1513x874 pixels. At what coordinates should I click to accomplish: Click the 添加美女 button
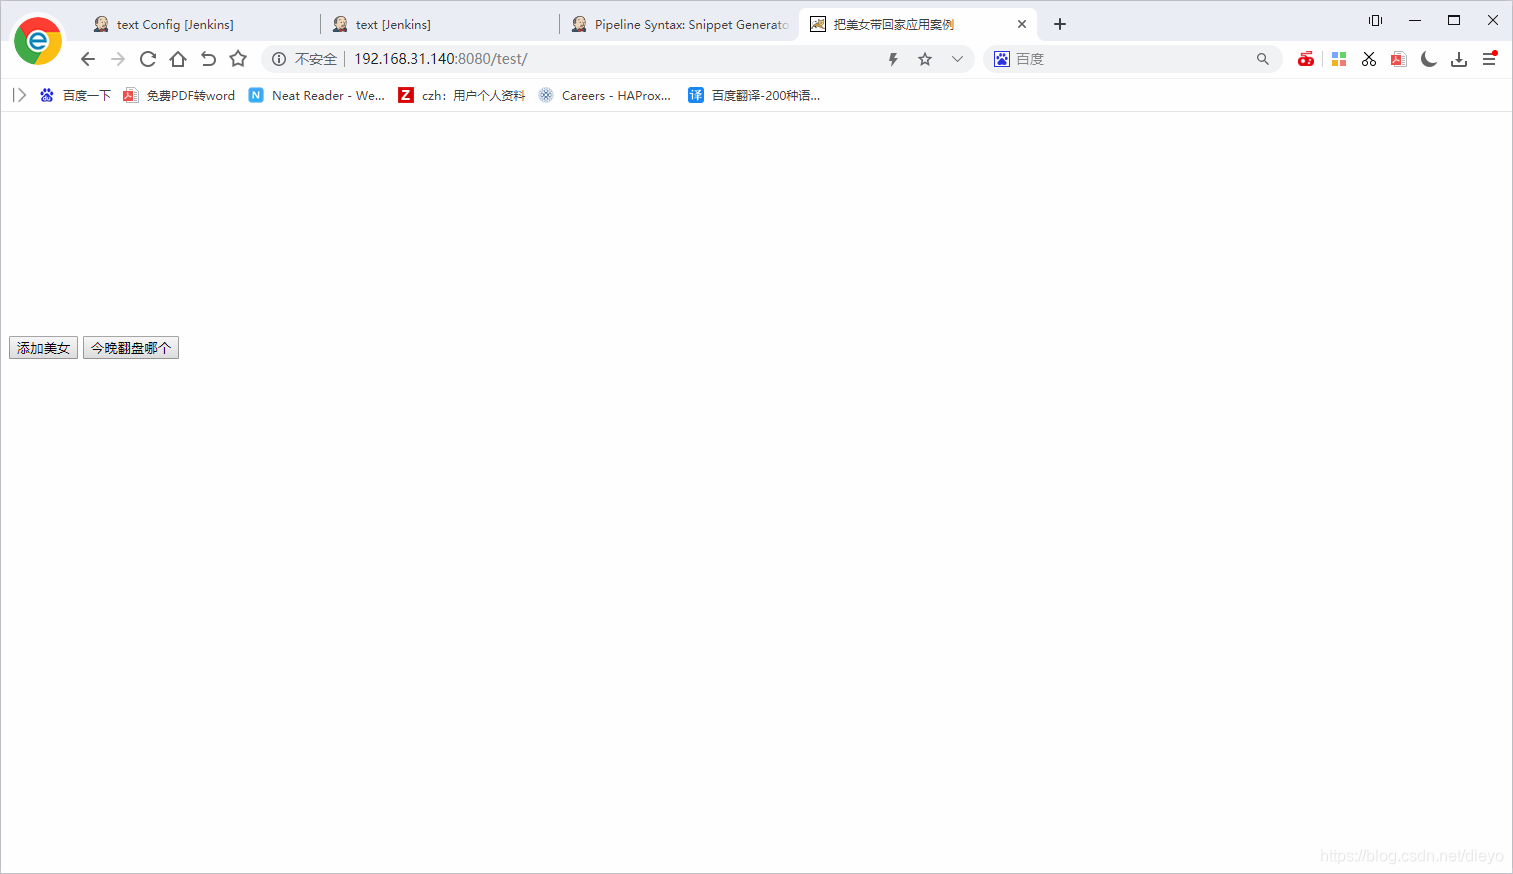coord(43,348)
